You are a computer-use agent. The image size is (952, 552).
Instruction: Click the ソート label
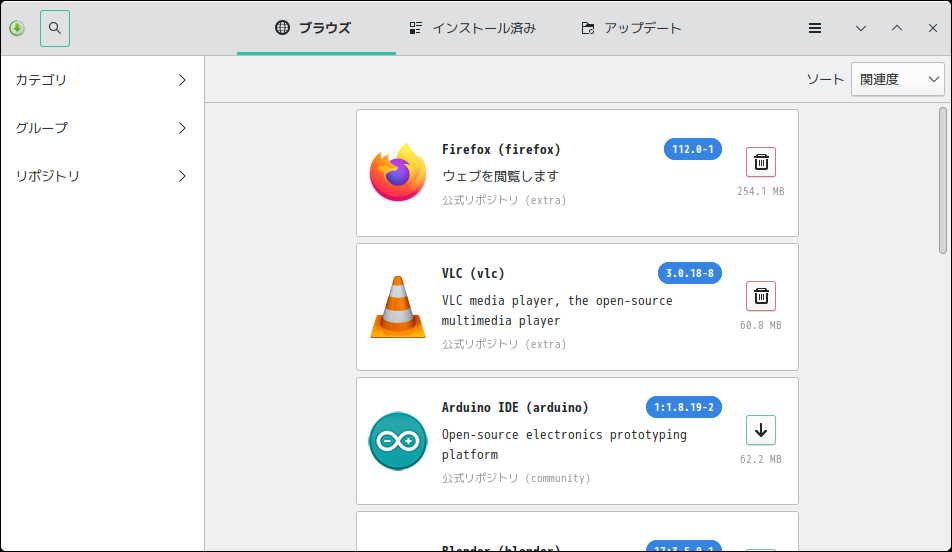point(825,80)
